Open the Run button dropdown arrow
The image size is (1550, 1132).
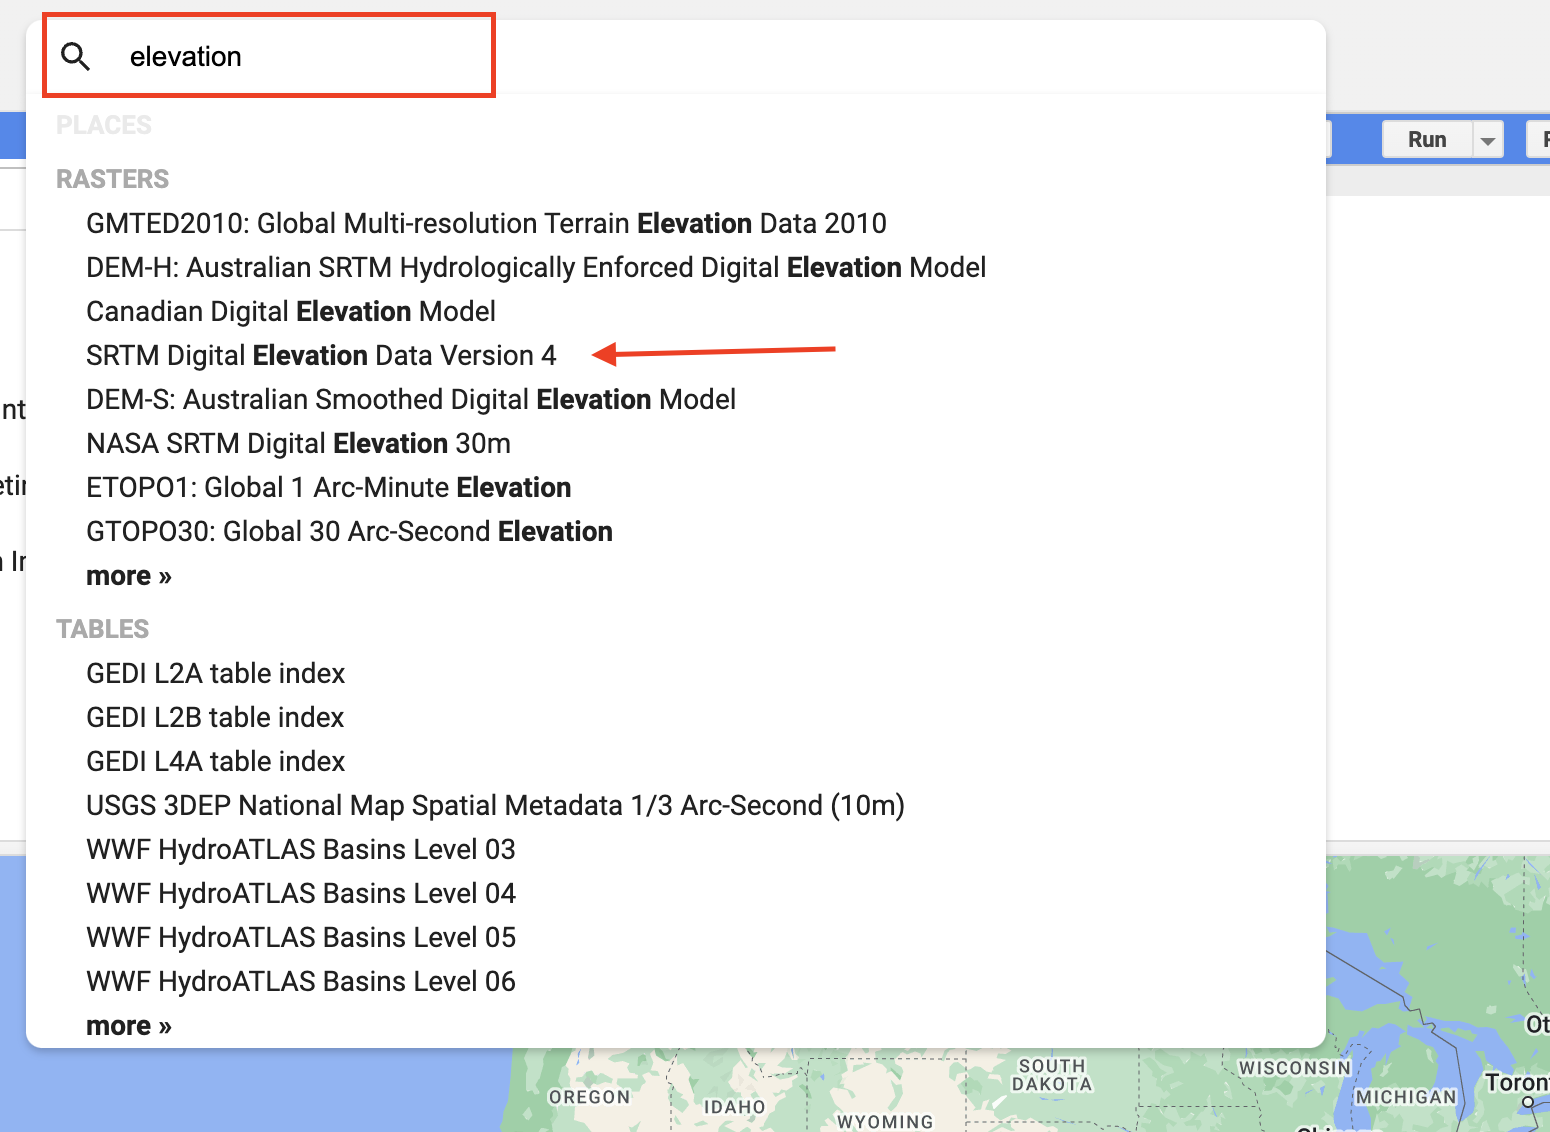pos(1487,139)
